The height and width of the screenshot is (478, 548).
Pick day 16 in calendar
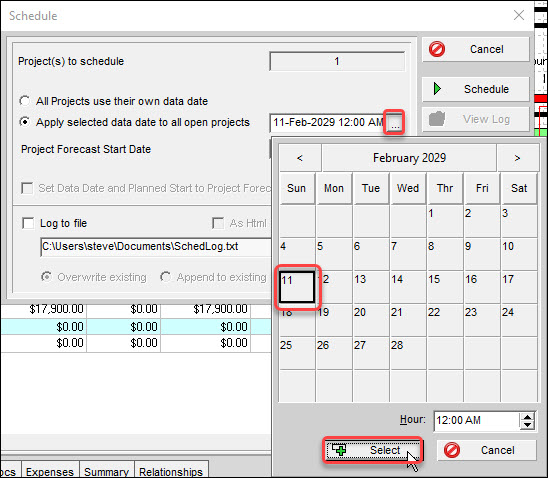pyautogui.click(x=482, y=287)
